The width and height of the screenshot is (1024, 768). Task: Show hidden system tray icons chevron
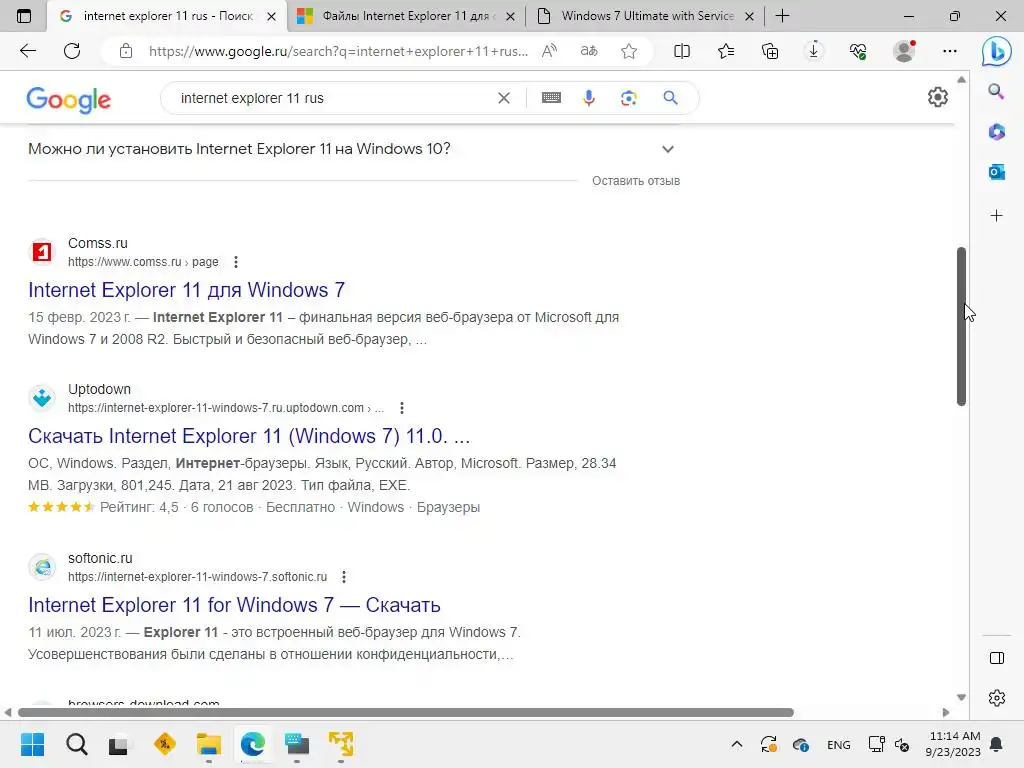click(737, 744)
